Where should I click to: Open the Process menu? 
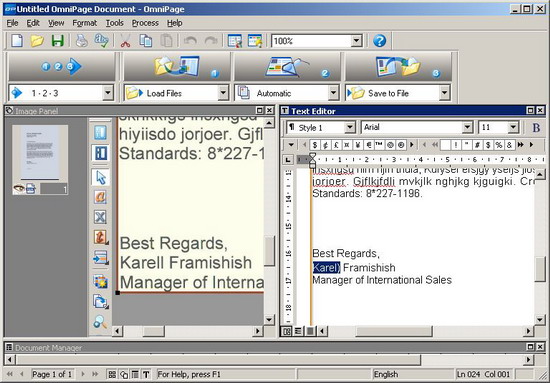pyautogui.click(x=145, y=23)
